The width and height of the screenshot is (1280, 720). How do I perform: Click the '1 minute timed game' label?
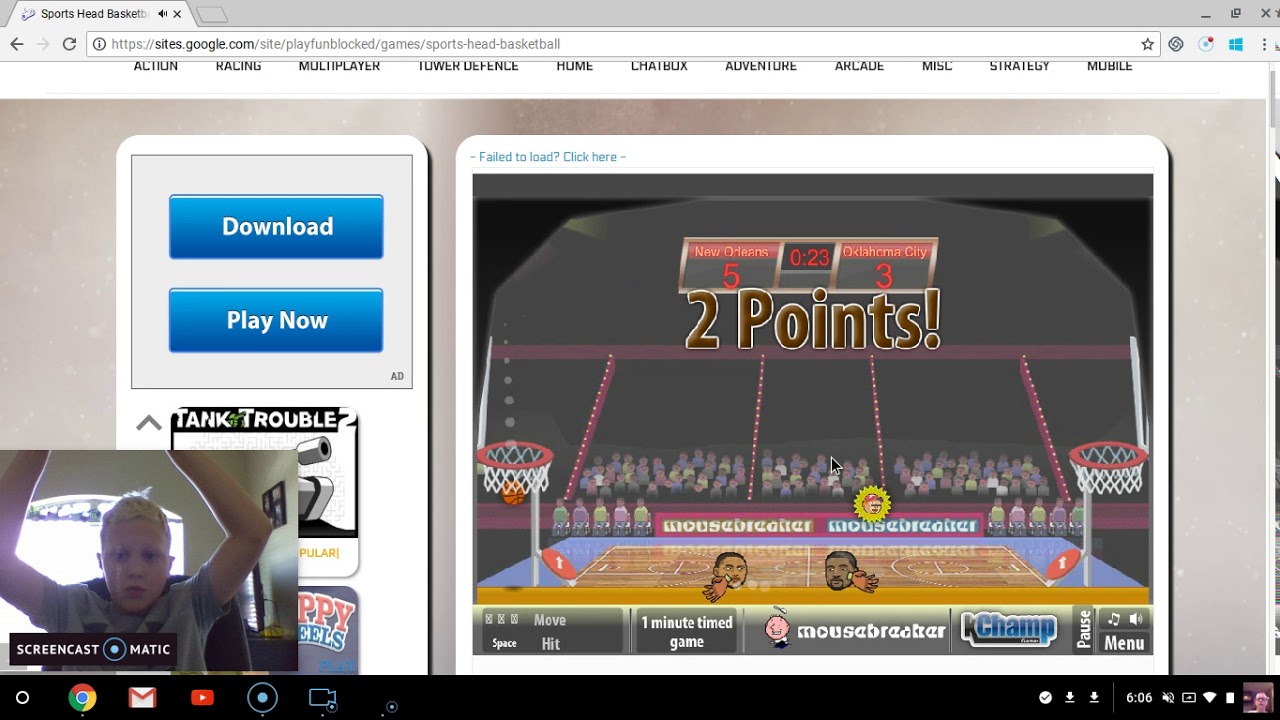(687, 632)
